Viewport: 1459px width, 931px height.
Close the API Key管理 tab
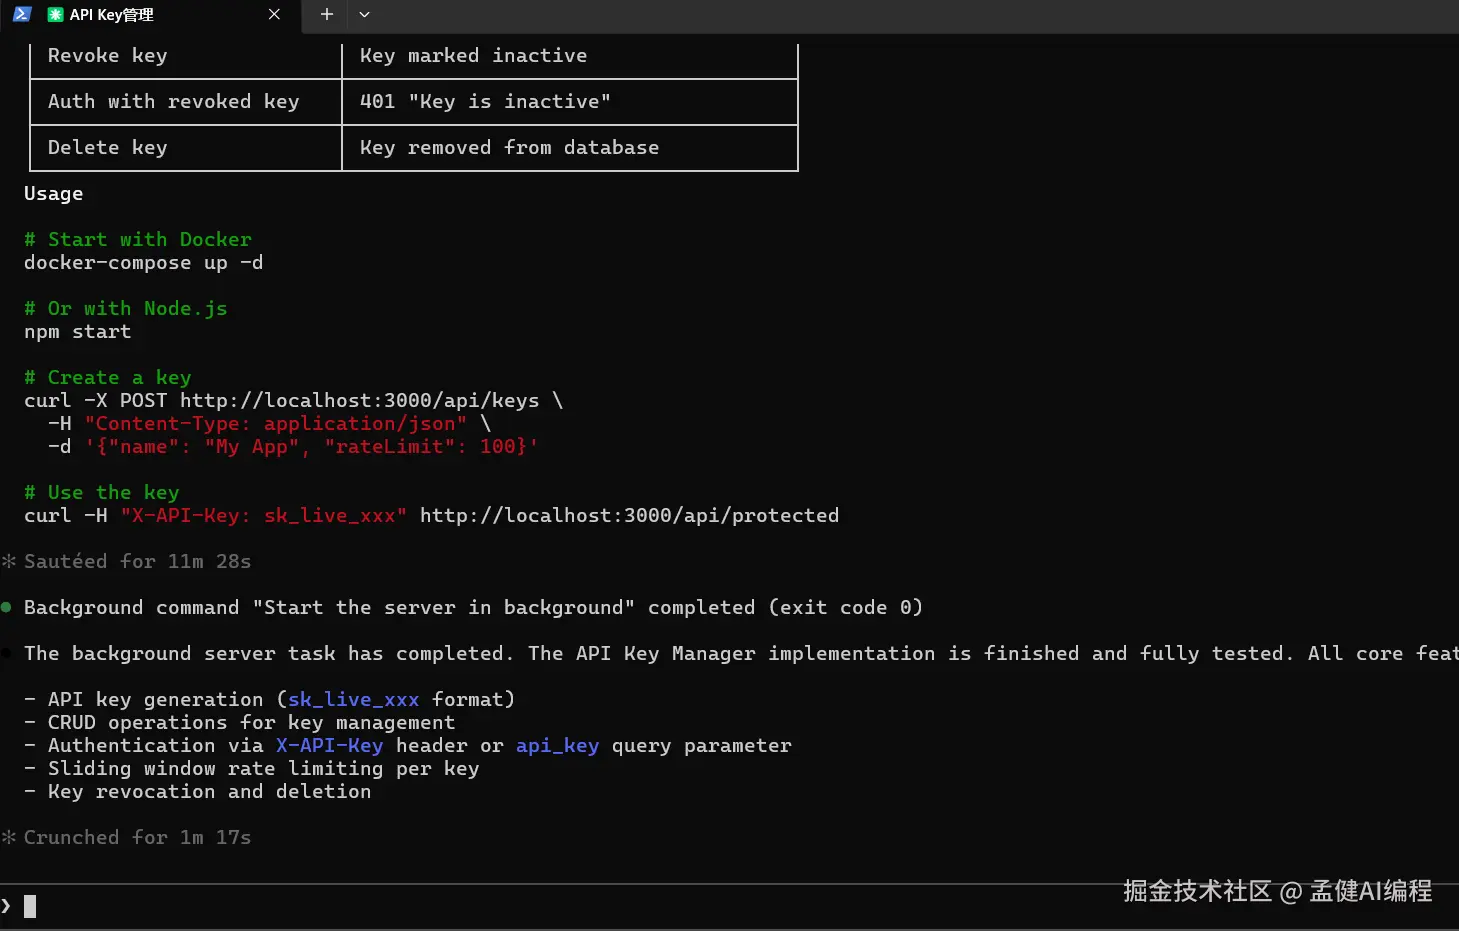coord(274,14)
